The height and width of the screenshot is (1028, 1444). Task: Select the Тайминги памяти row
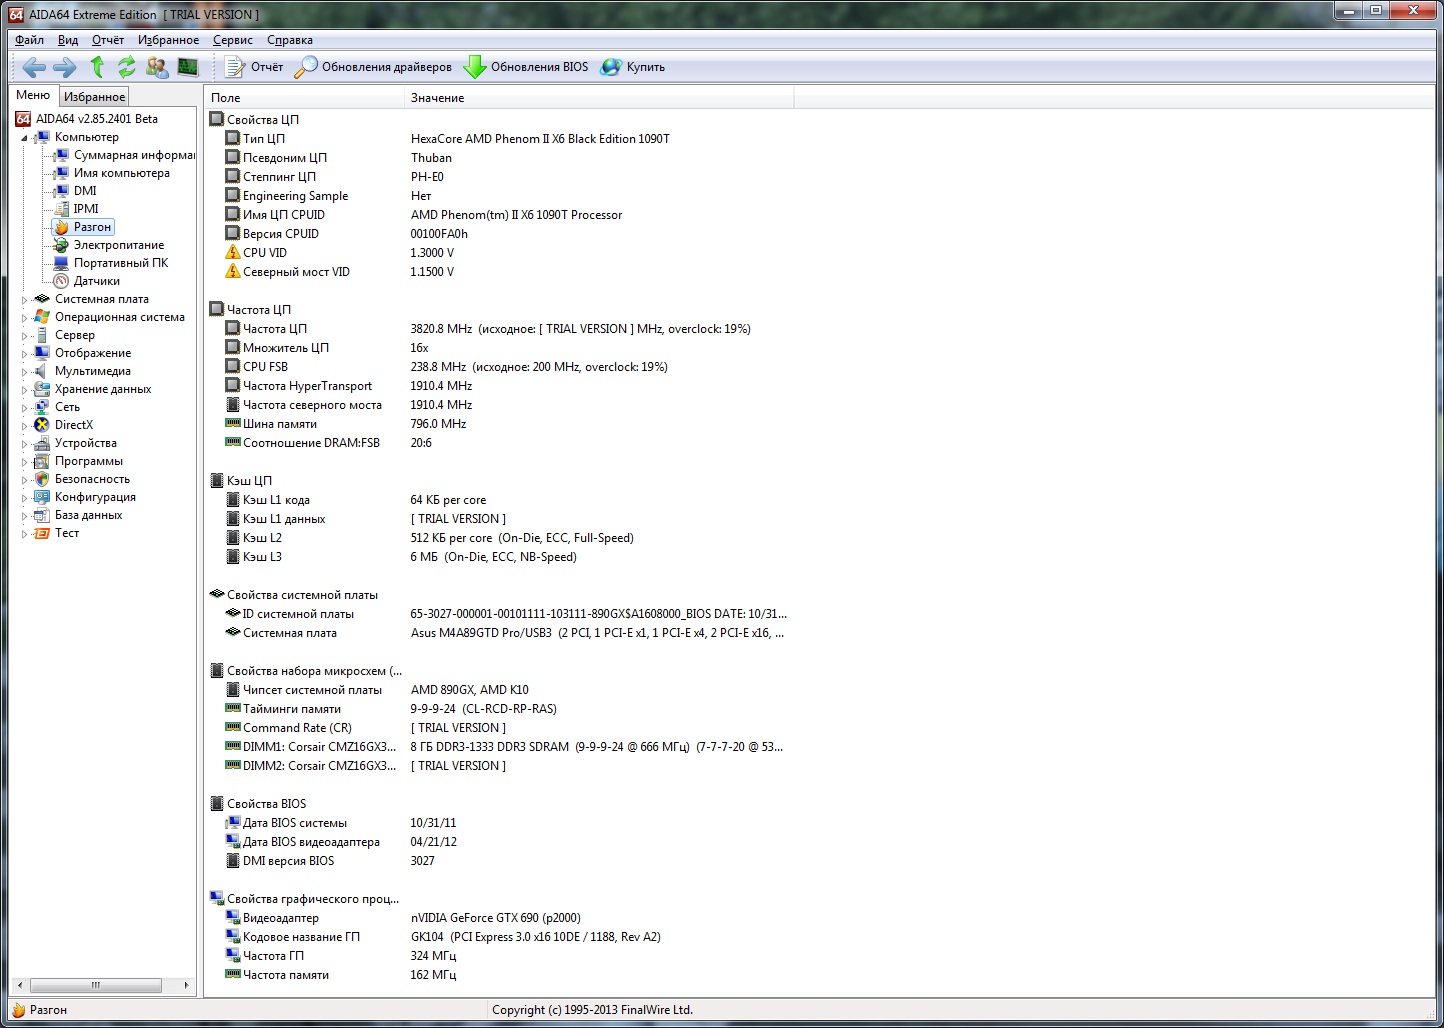pos(500,709)
